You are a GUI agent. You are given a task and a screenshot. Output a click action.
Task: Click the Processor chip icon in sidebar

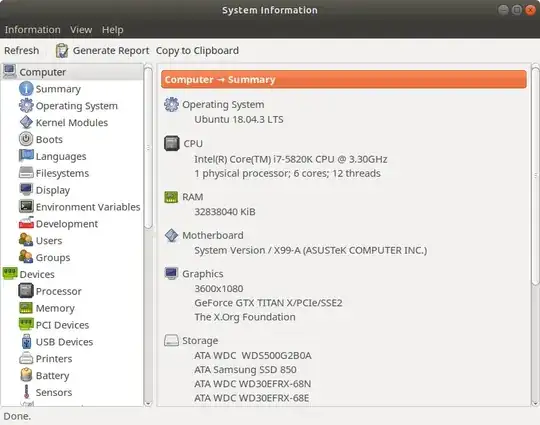tap(26, 291)
